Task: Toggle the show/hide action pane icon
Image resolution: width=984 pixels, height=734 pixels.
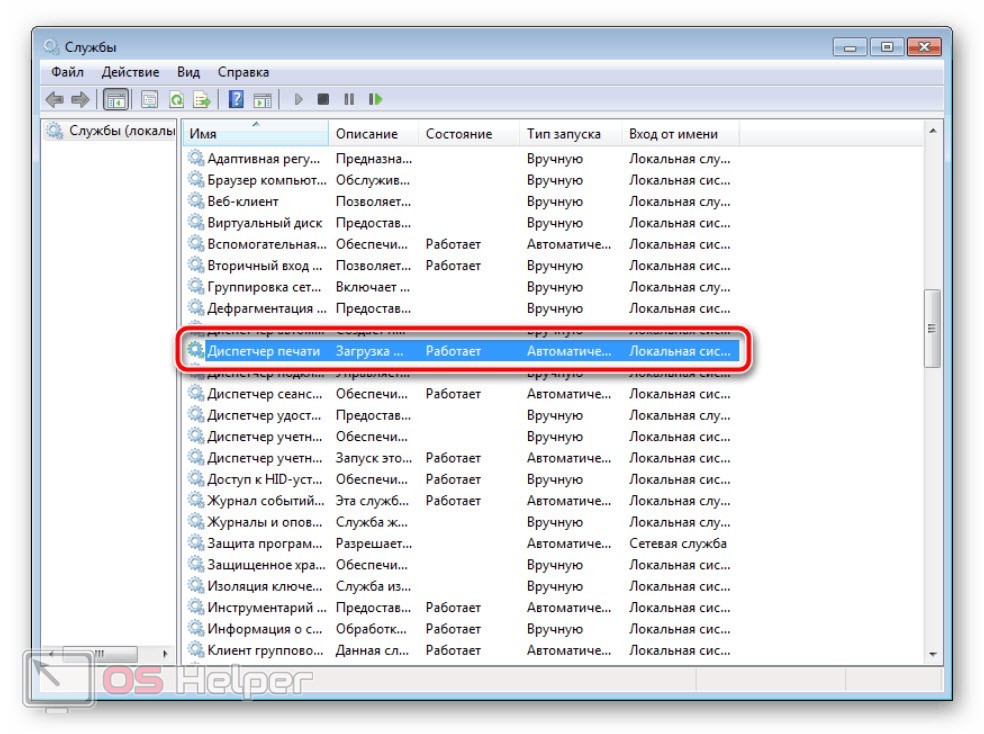Action: pos(262,99)
